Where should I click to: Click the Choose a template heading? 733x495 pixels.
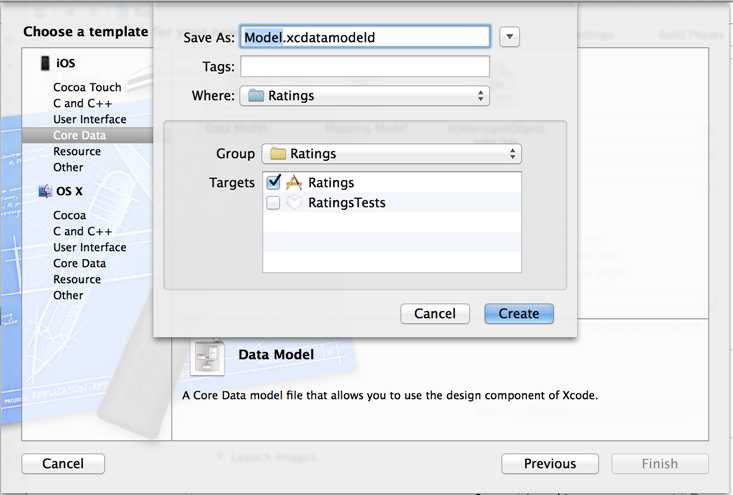tap(86, 31)
